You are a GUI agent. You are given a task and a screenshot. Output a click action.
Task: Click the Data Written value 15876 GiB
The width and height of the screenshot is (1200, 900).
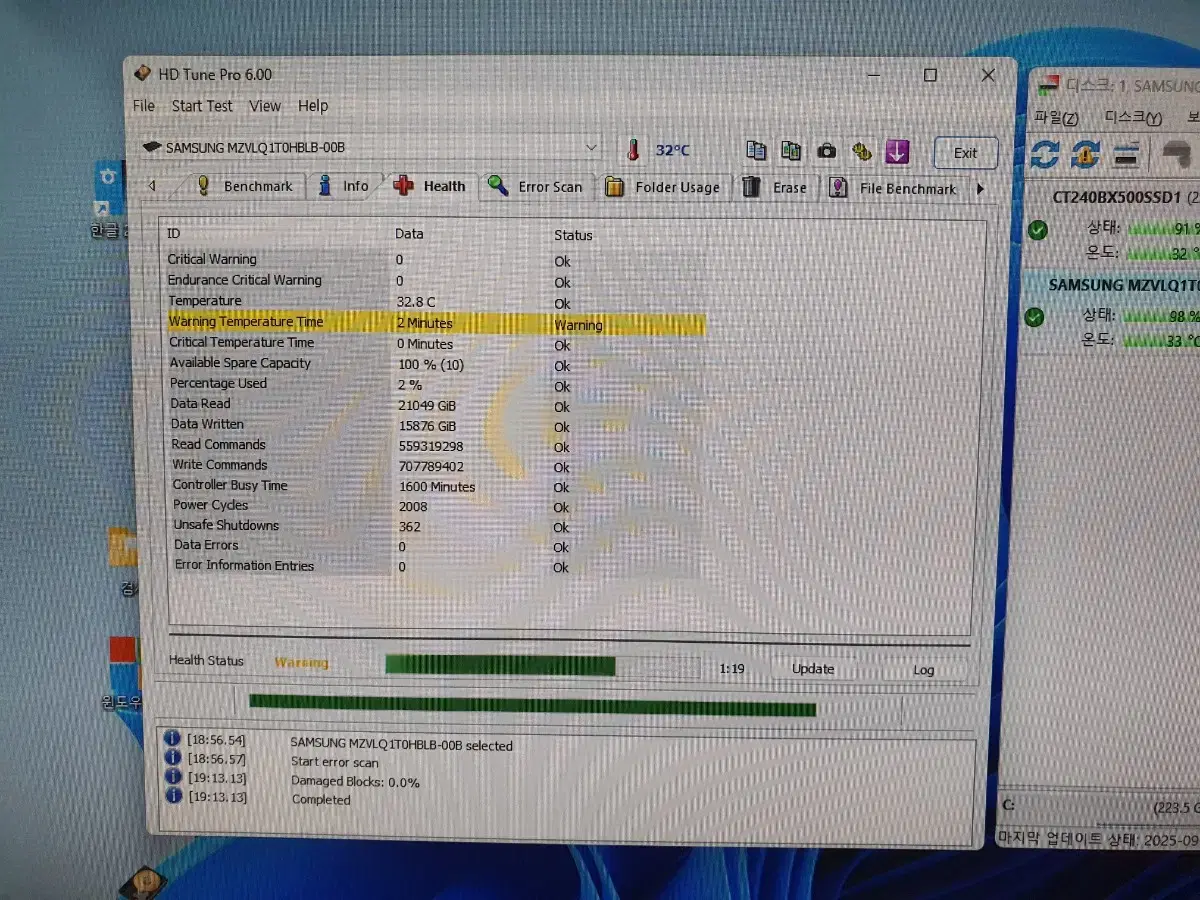tap(427, 425)
